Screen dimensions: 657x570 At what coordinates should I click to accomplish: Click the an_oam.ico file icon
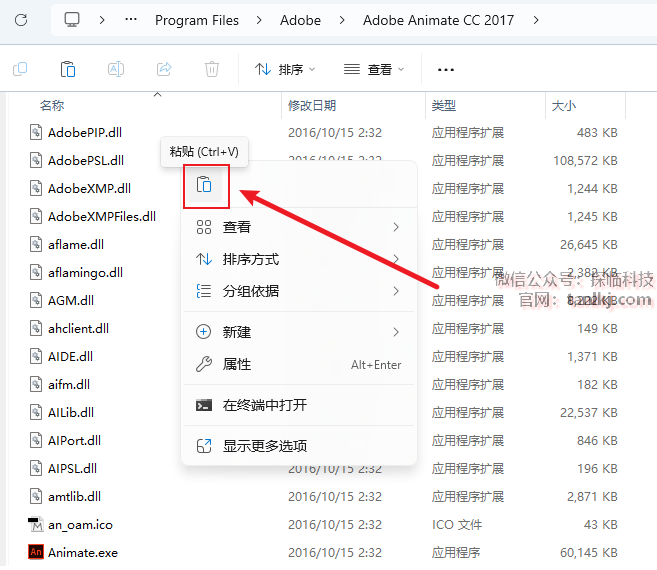[36, 524]
